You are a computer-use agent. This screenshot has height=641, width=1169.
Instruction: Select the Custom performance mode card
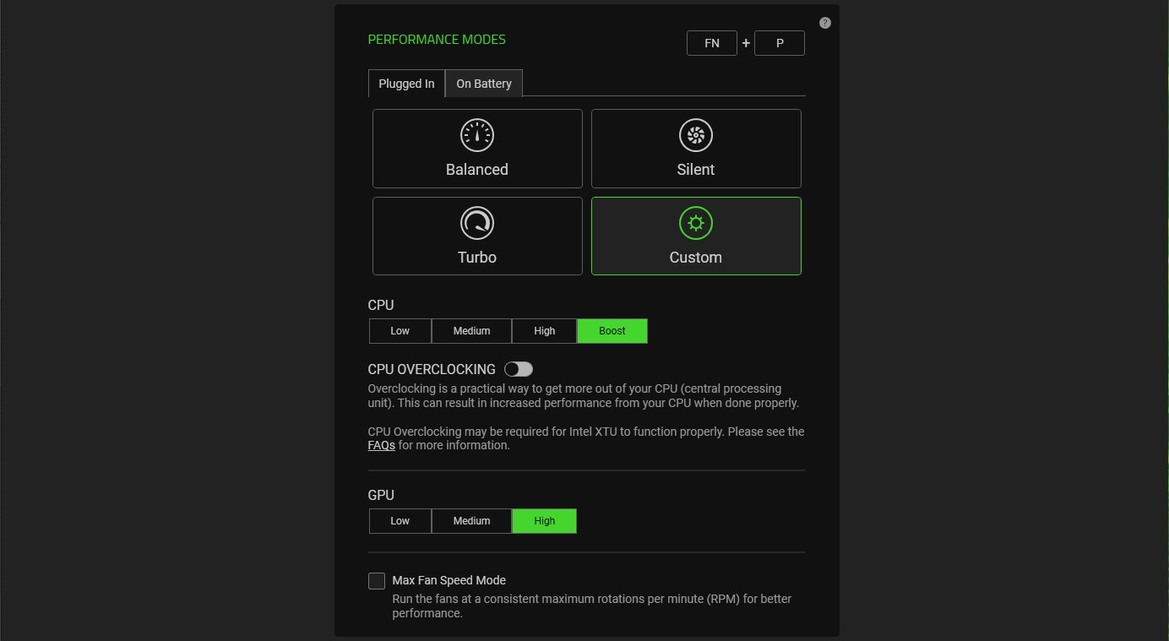point(696,236)
